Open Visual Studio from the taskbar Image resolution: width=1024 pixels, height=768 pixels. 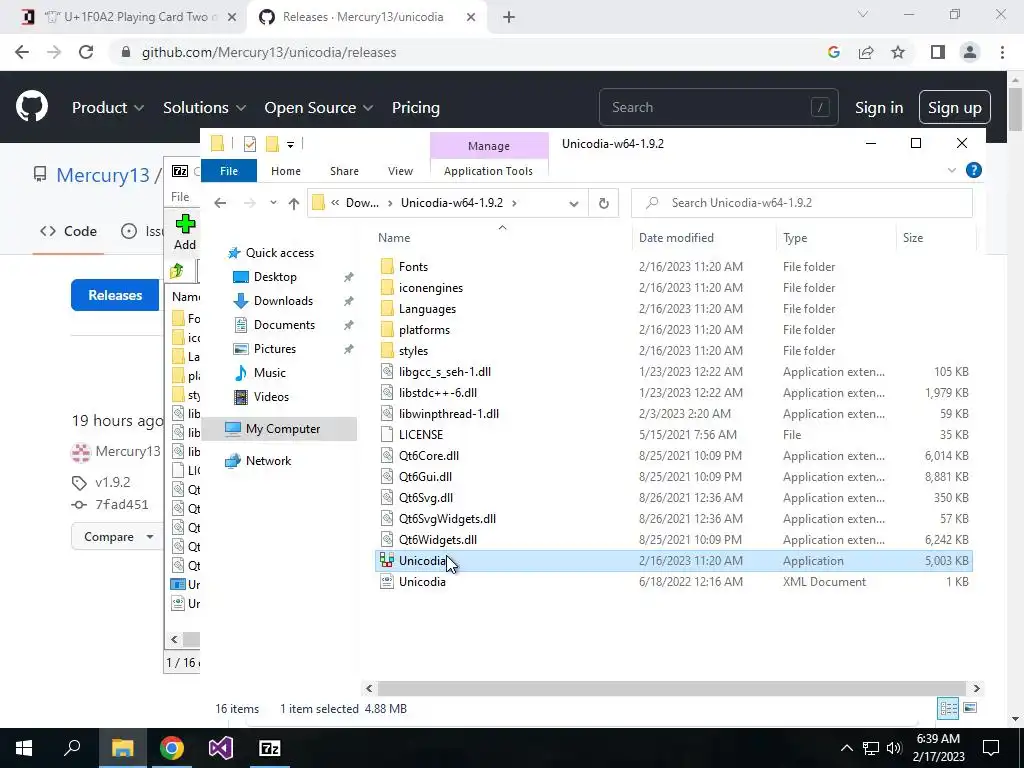pos(221,748)
